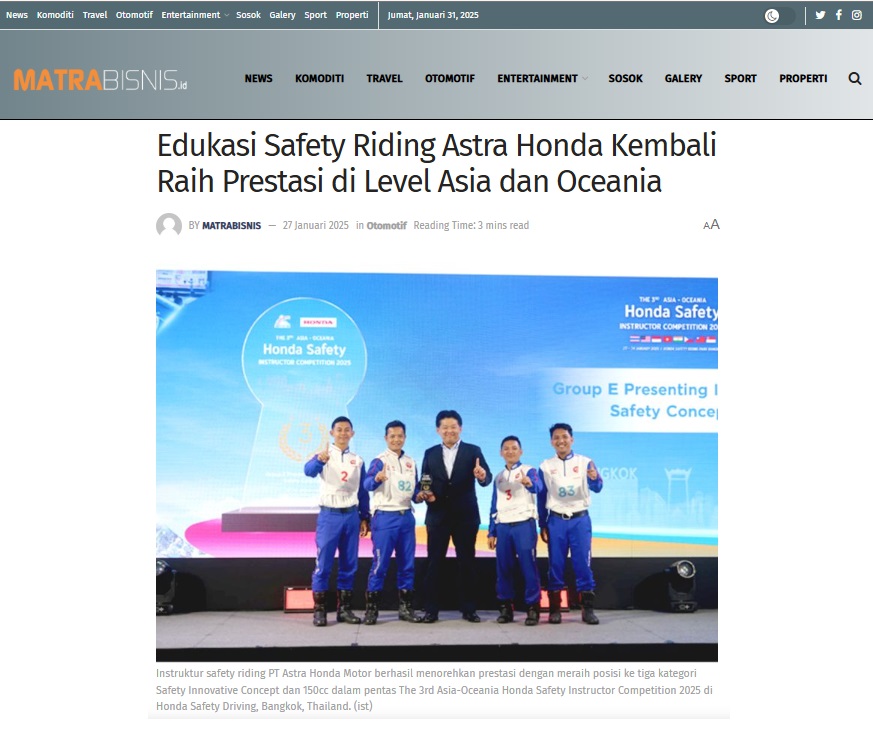Adjust font size with AA icon

(x=712, y=224)
